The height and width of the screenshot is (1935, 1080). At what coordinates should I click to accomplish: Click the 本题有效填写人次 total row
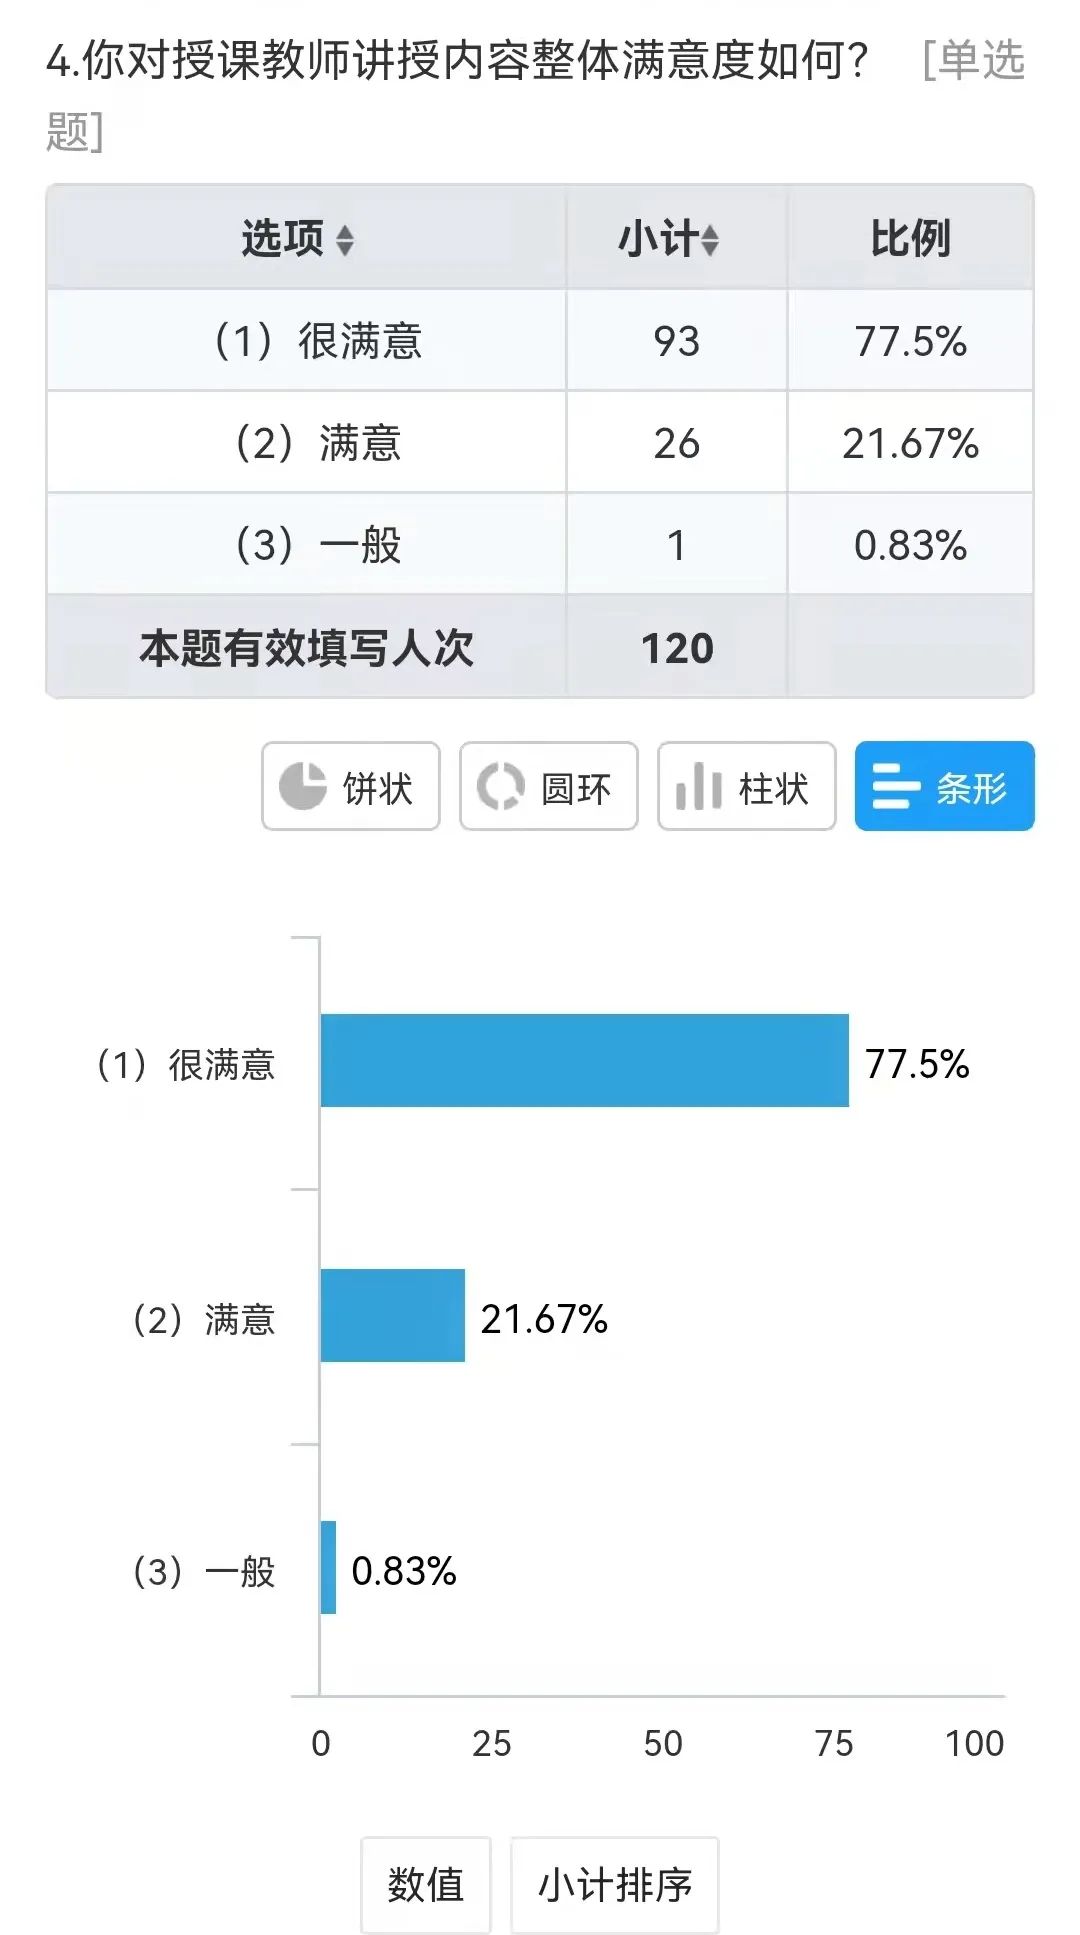pyautogui.click(x=540, y=647)
